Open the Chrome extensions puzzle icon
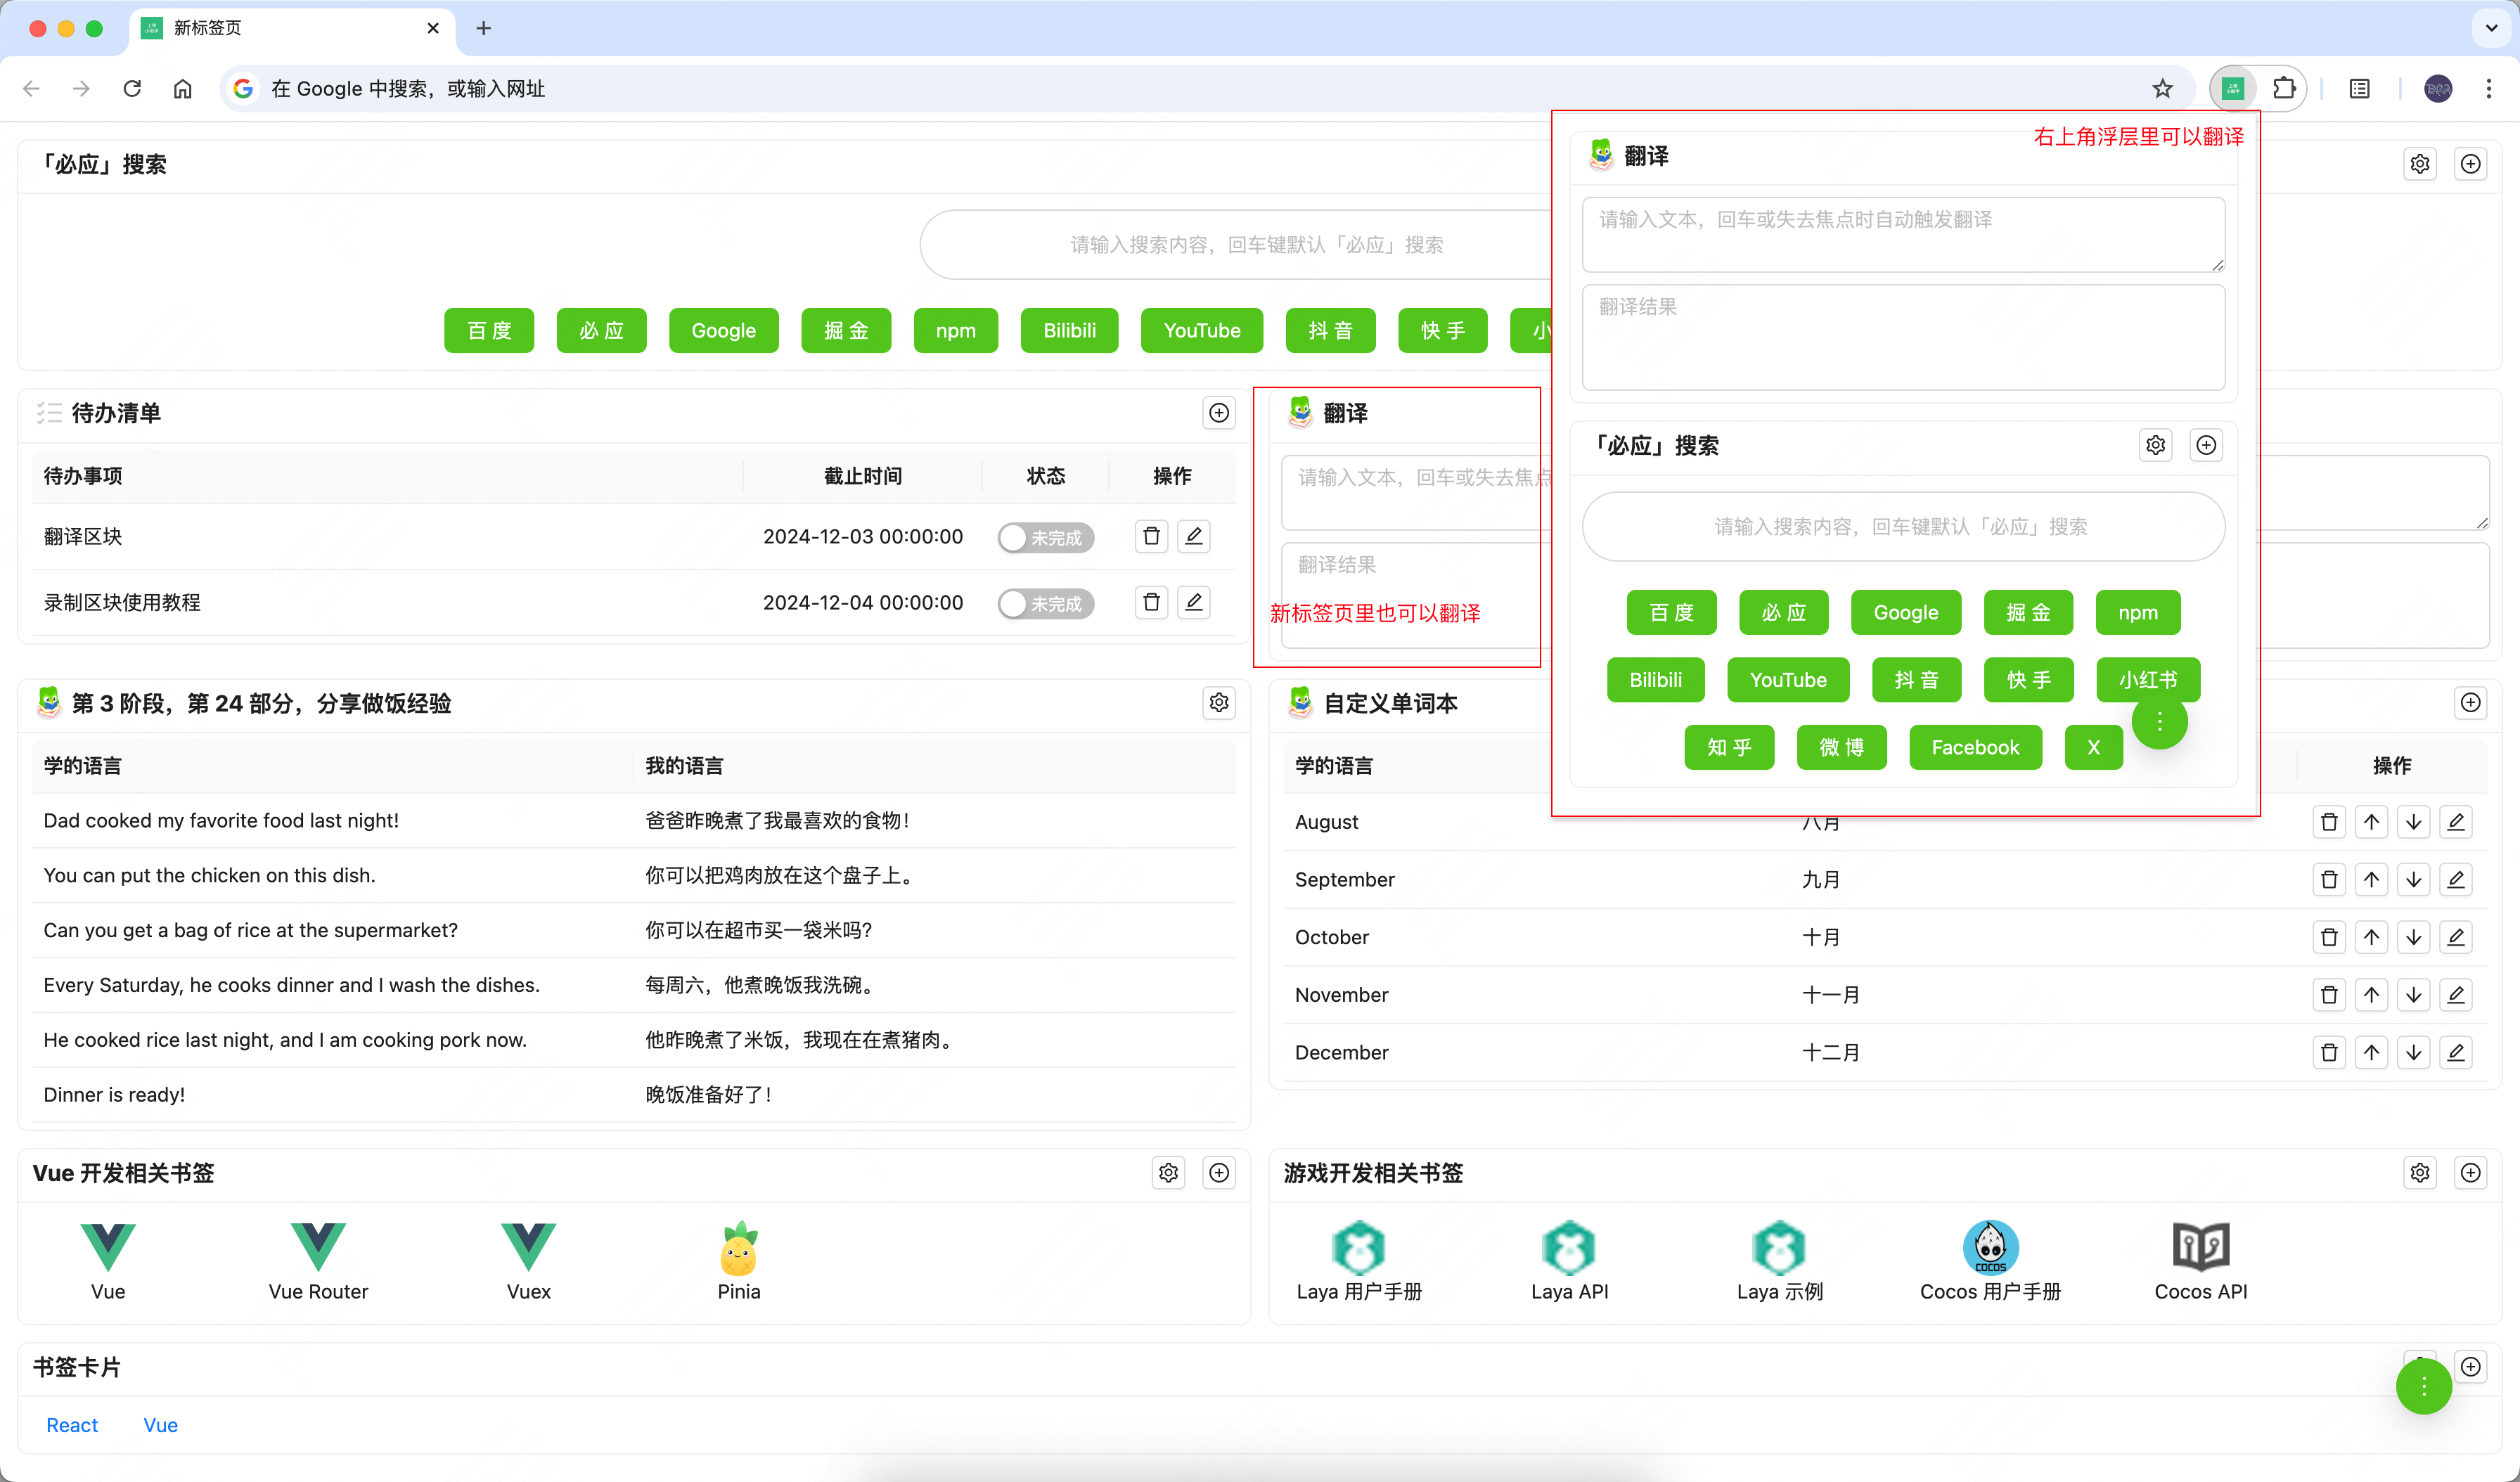 pyautogui.click(x=2284, y=89)
